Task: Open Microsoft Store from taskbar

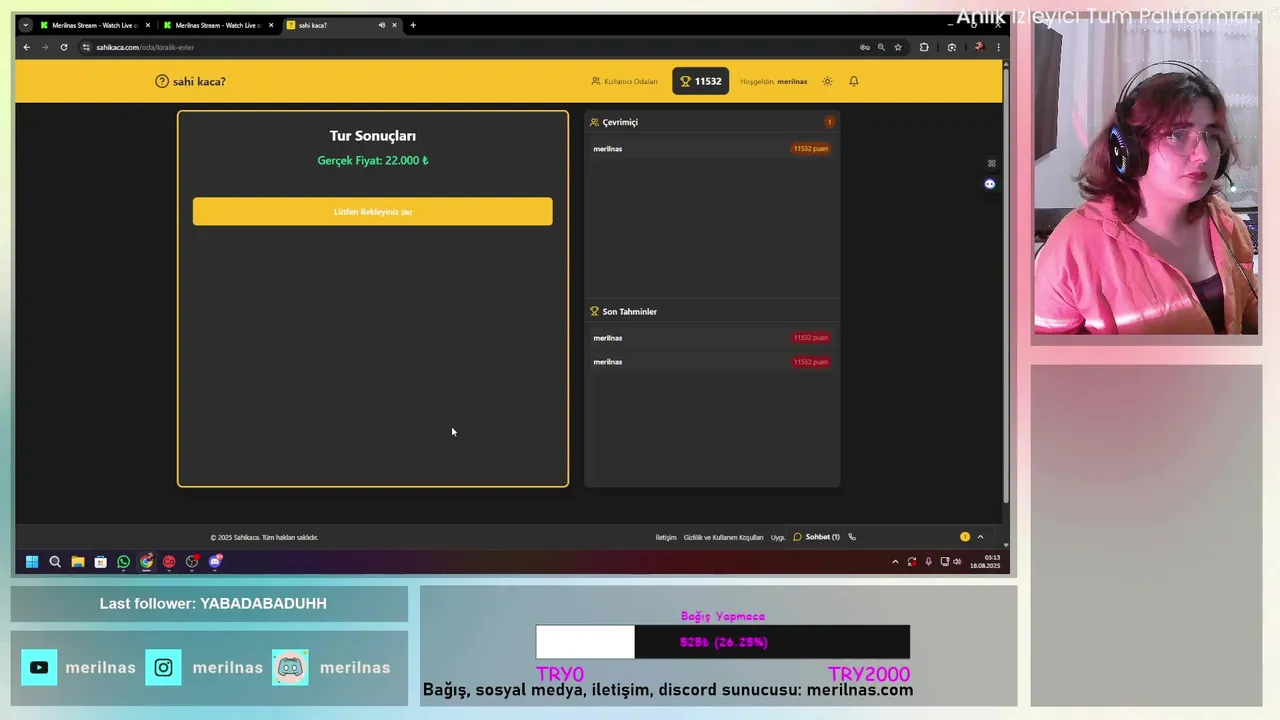Action: coord(100,562)
